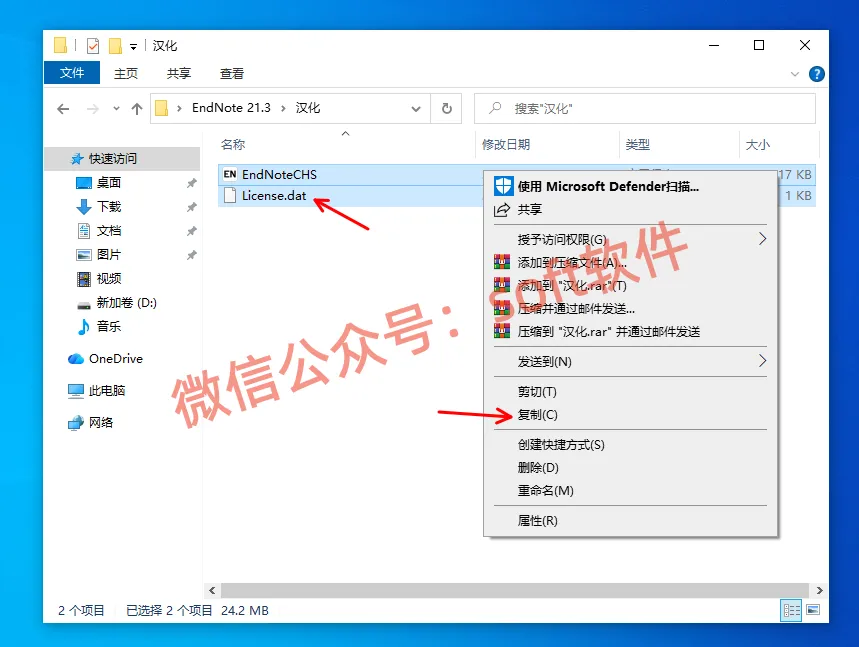This screenshot has height=647, width=859.
Task: Open the address bar history dropdown
Action: coord(416,109)
